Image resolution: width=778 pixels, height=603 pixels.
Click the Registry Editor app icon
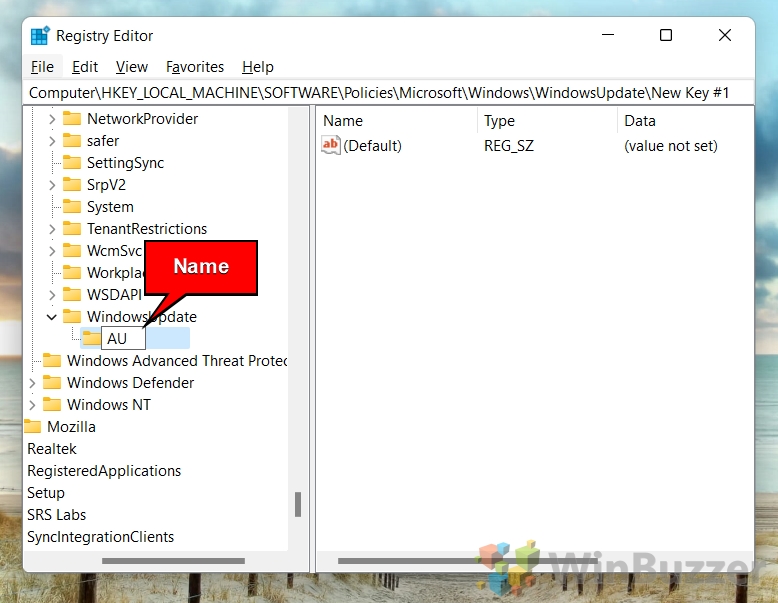coord(40,36)
